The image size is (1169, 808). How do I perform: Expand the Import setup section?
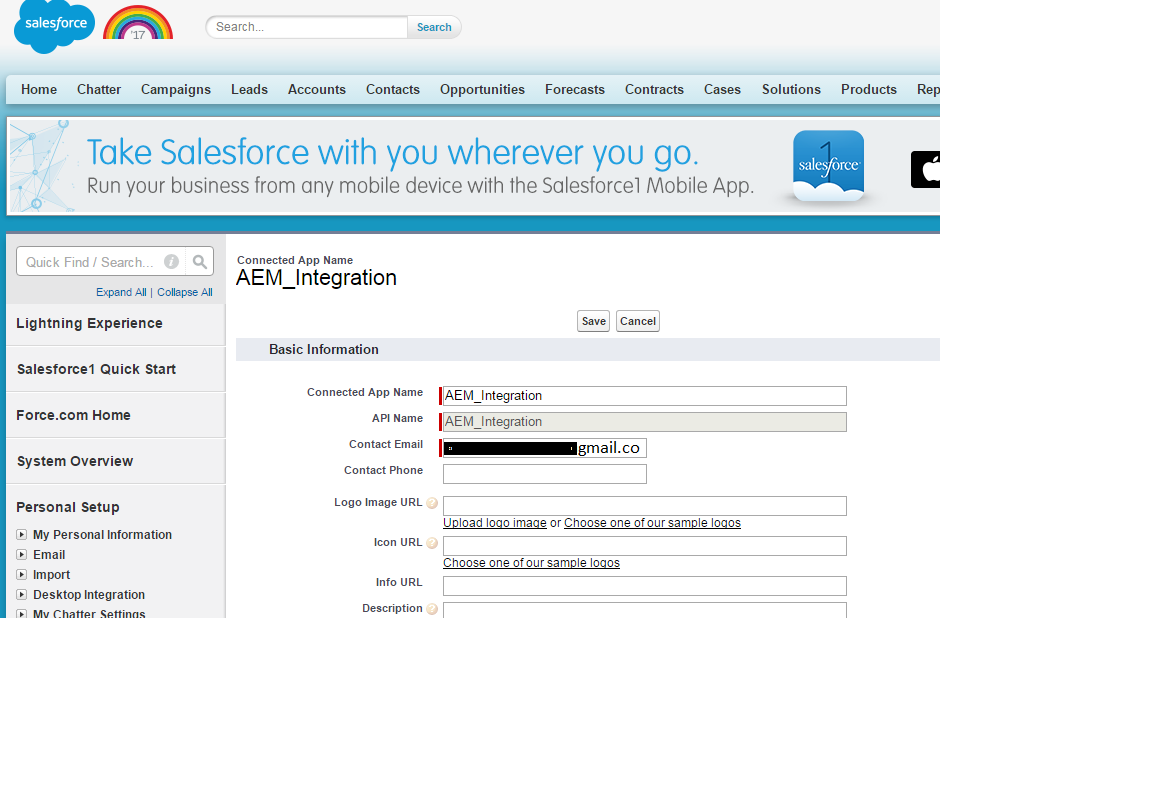22,575
